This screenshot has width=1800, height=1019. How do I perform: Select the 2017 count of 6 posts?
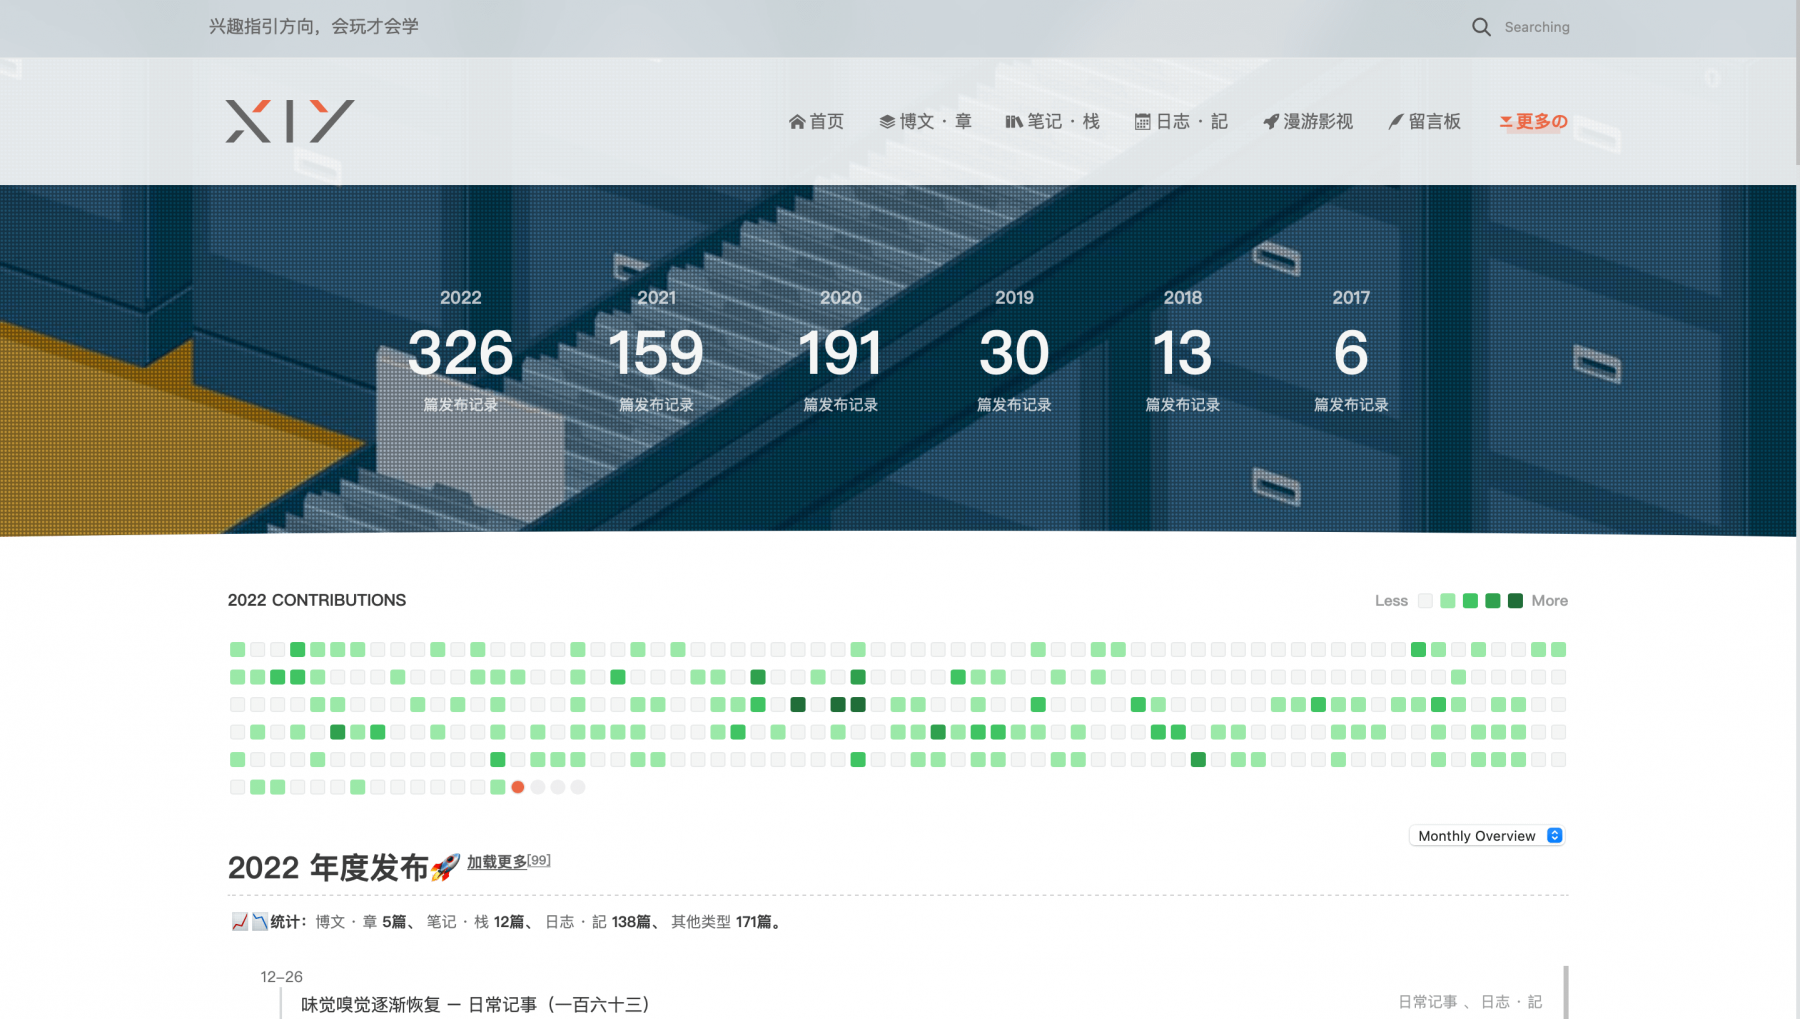pos(1351,353)
